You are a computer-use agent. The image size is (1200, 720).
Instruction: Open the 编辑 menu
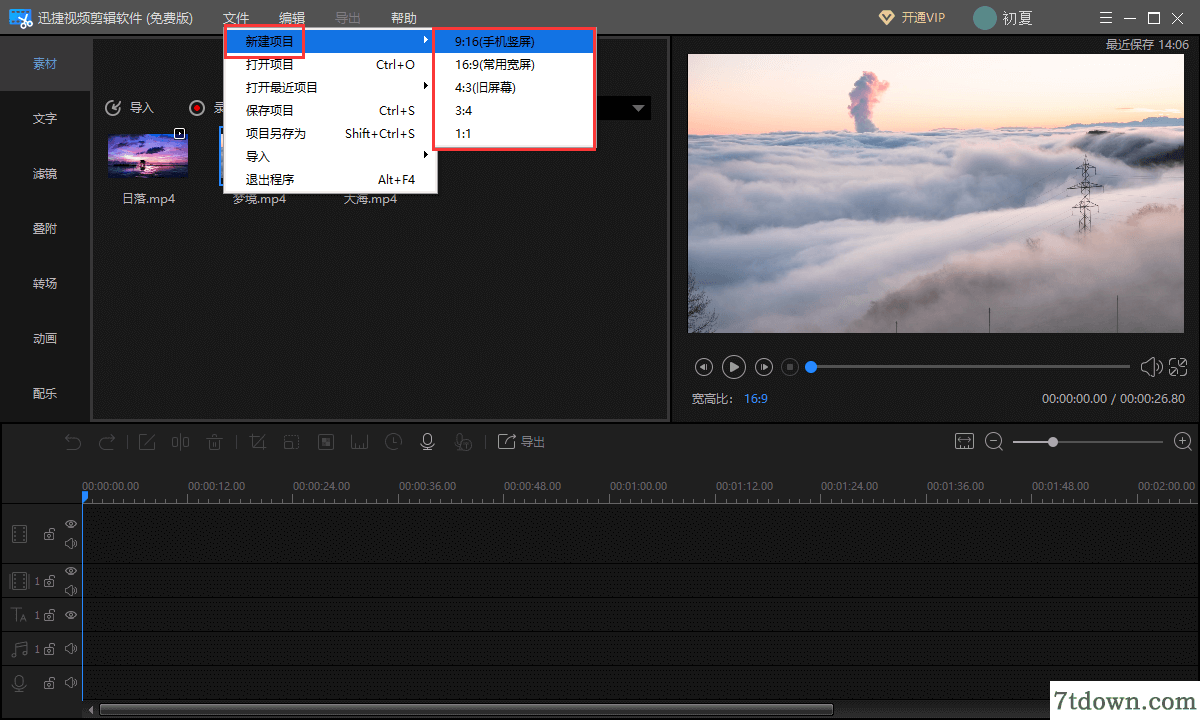292,18
